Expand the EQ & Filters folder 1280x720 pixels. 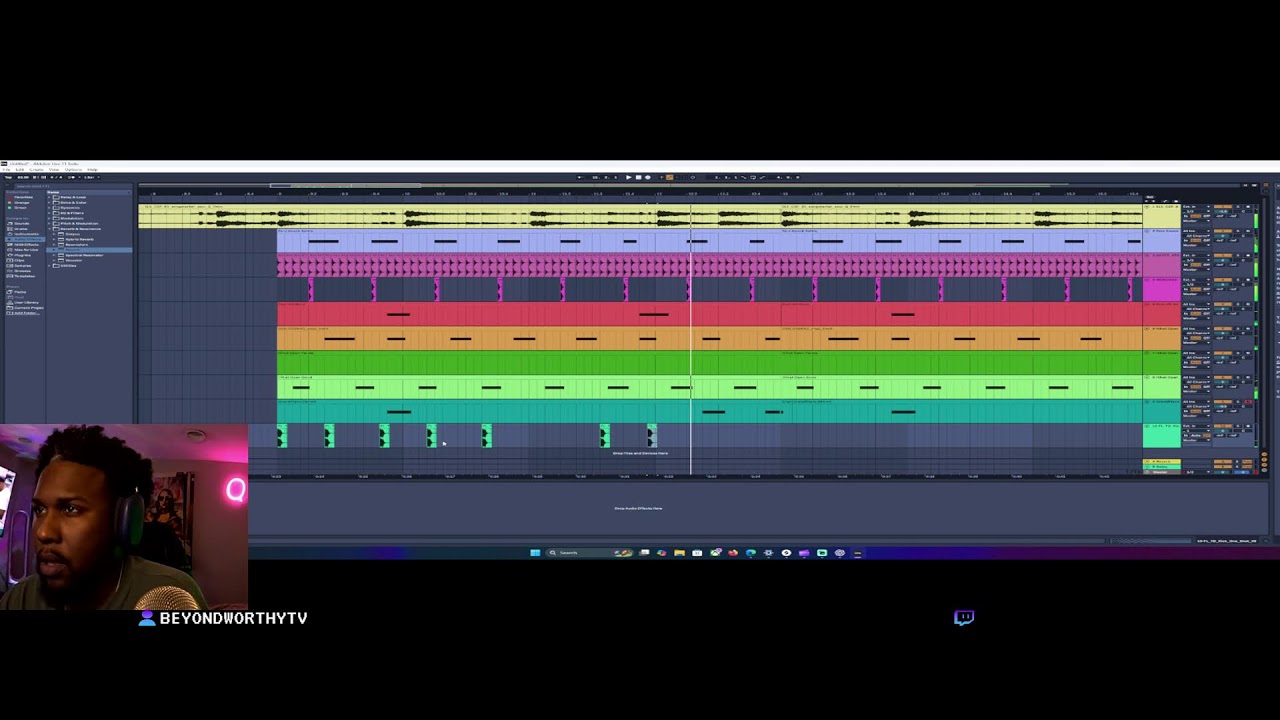[49, 213]
